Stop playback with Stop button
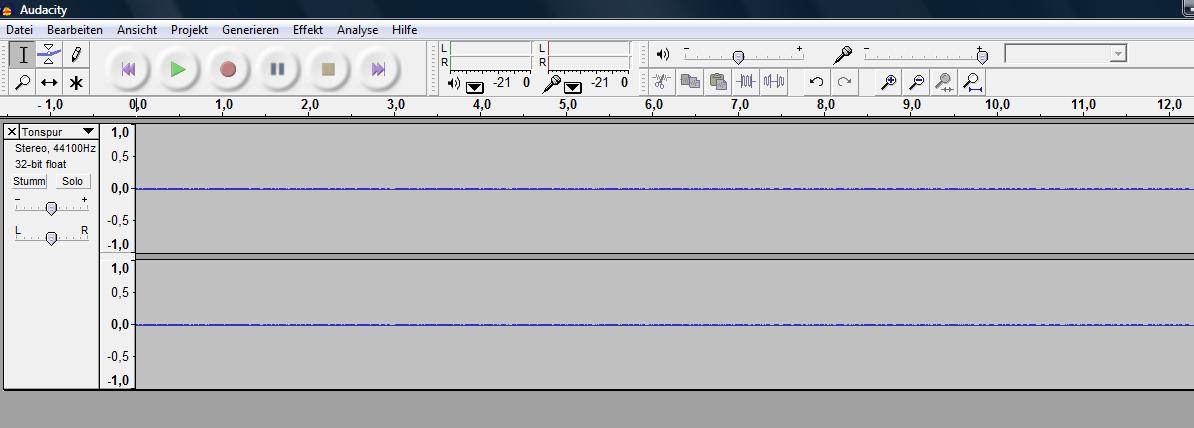The width and height of the screenshot is (1194, 428). (x=328, y=69)
